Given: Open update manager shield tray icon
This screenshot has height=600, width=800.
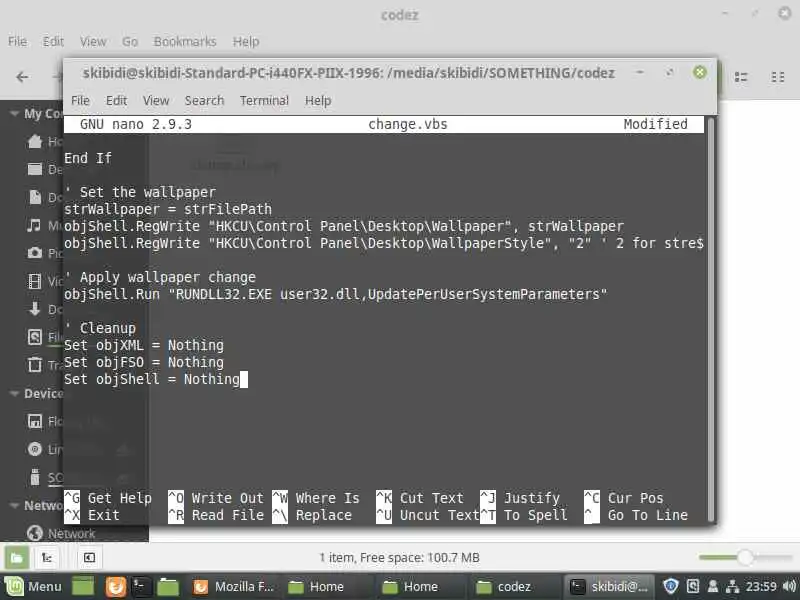Looking at the screenshot, I should tap(671, 587).
